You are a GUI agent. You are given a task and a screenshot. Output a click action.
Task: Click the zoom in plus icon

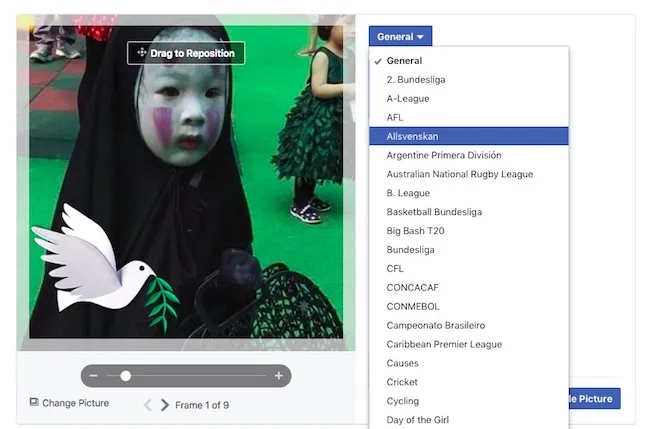[x=278, y=376]
